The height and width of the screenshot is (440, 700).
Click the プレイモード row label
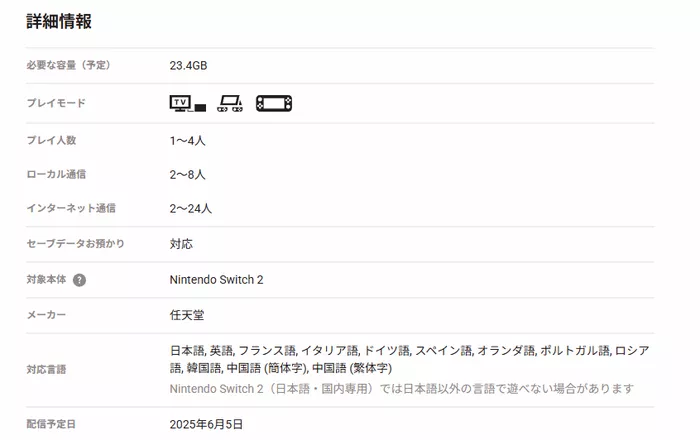[x=55, y=103]
